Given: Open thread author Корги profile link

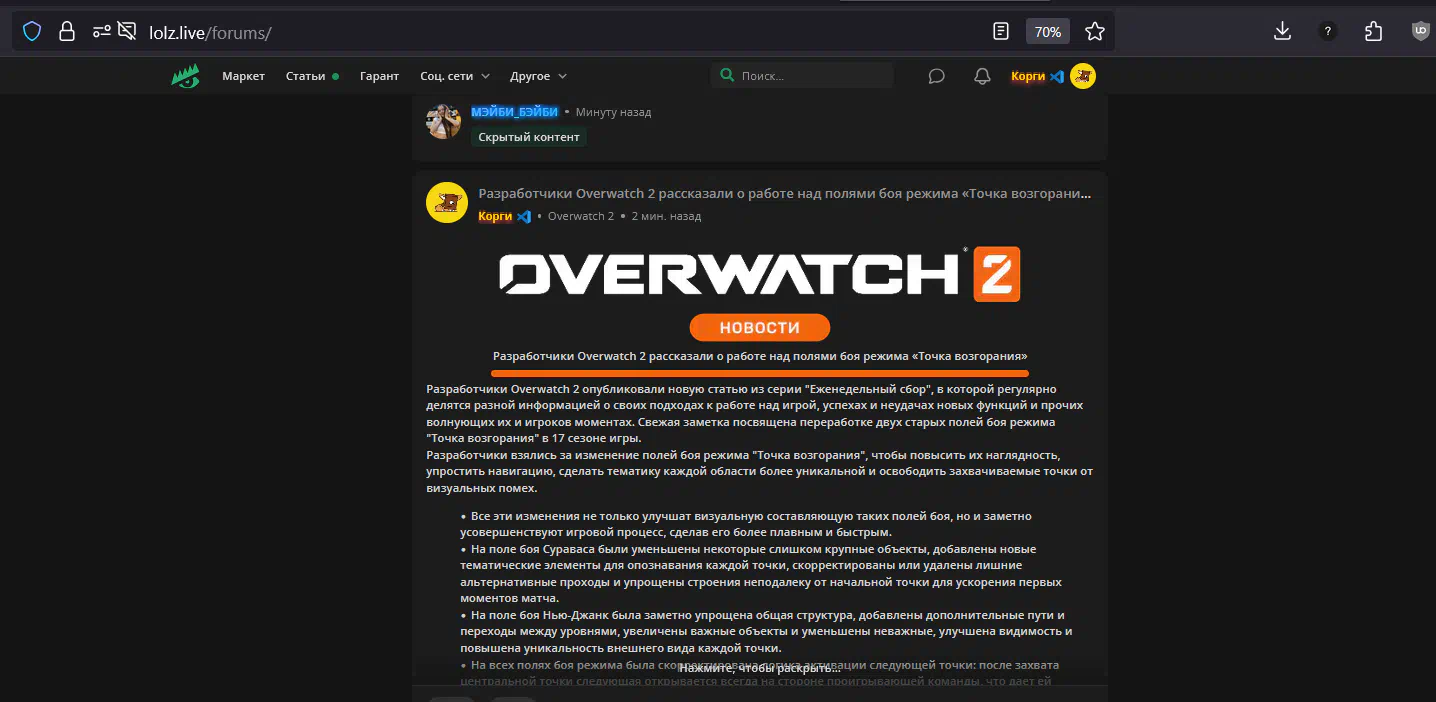Looking at the screenshot, I should coord(495,216).
